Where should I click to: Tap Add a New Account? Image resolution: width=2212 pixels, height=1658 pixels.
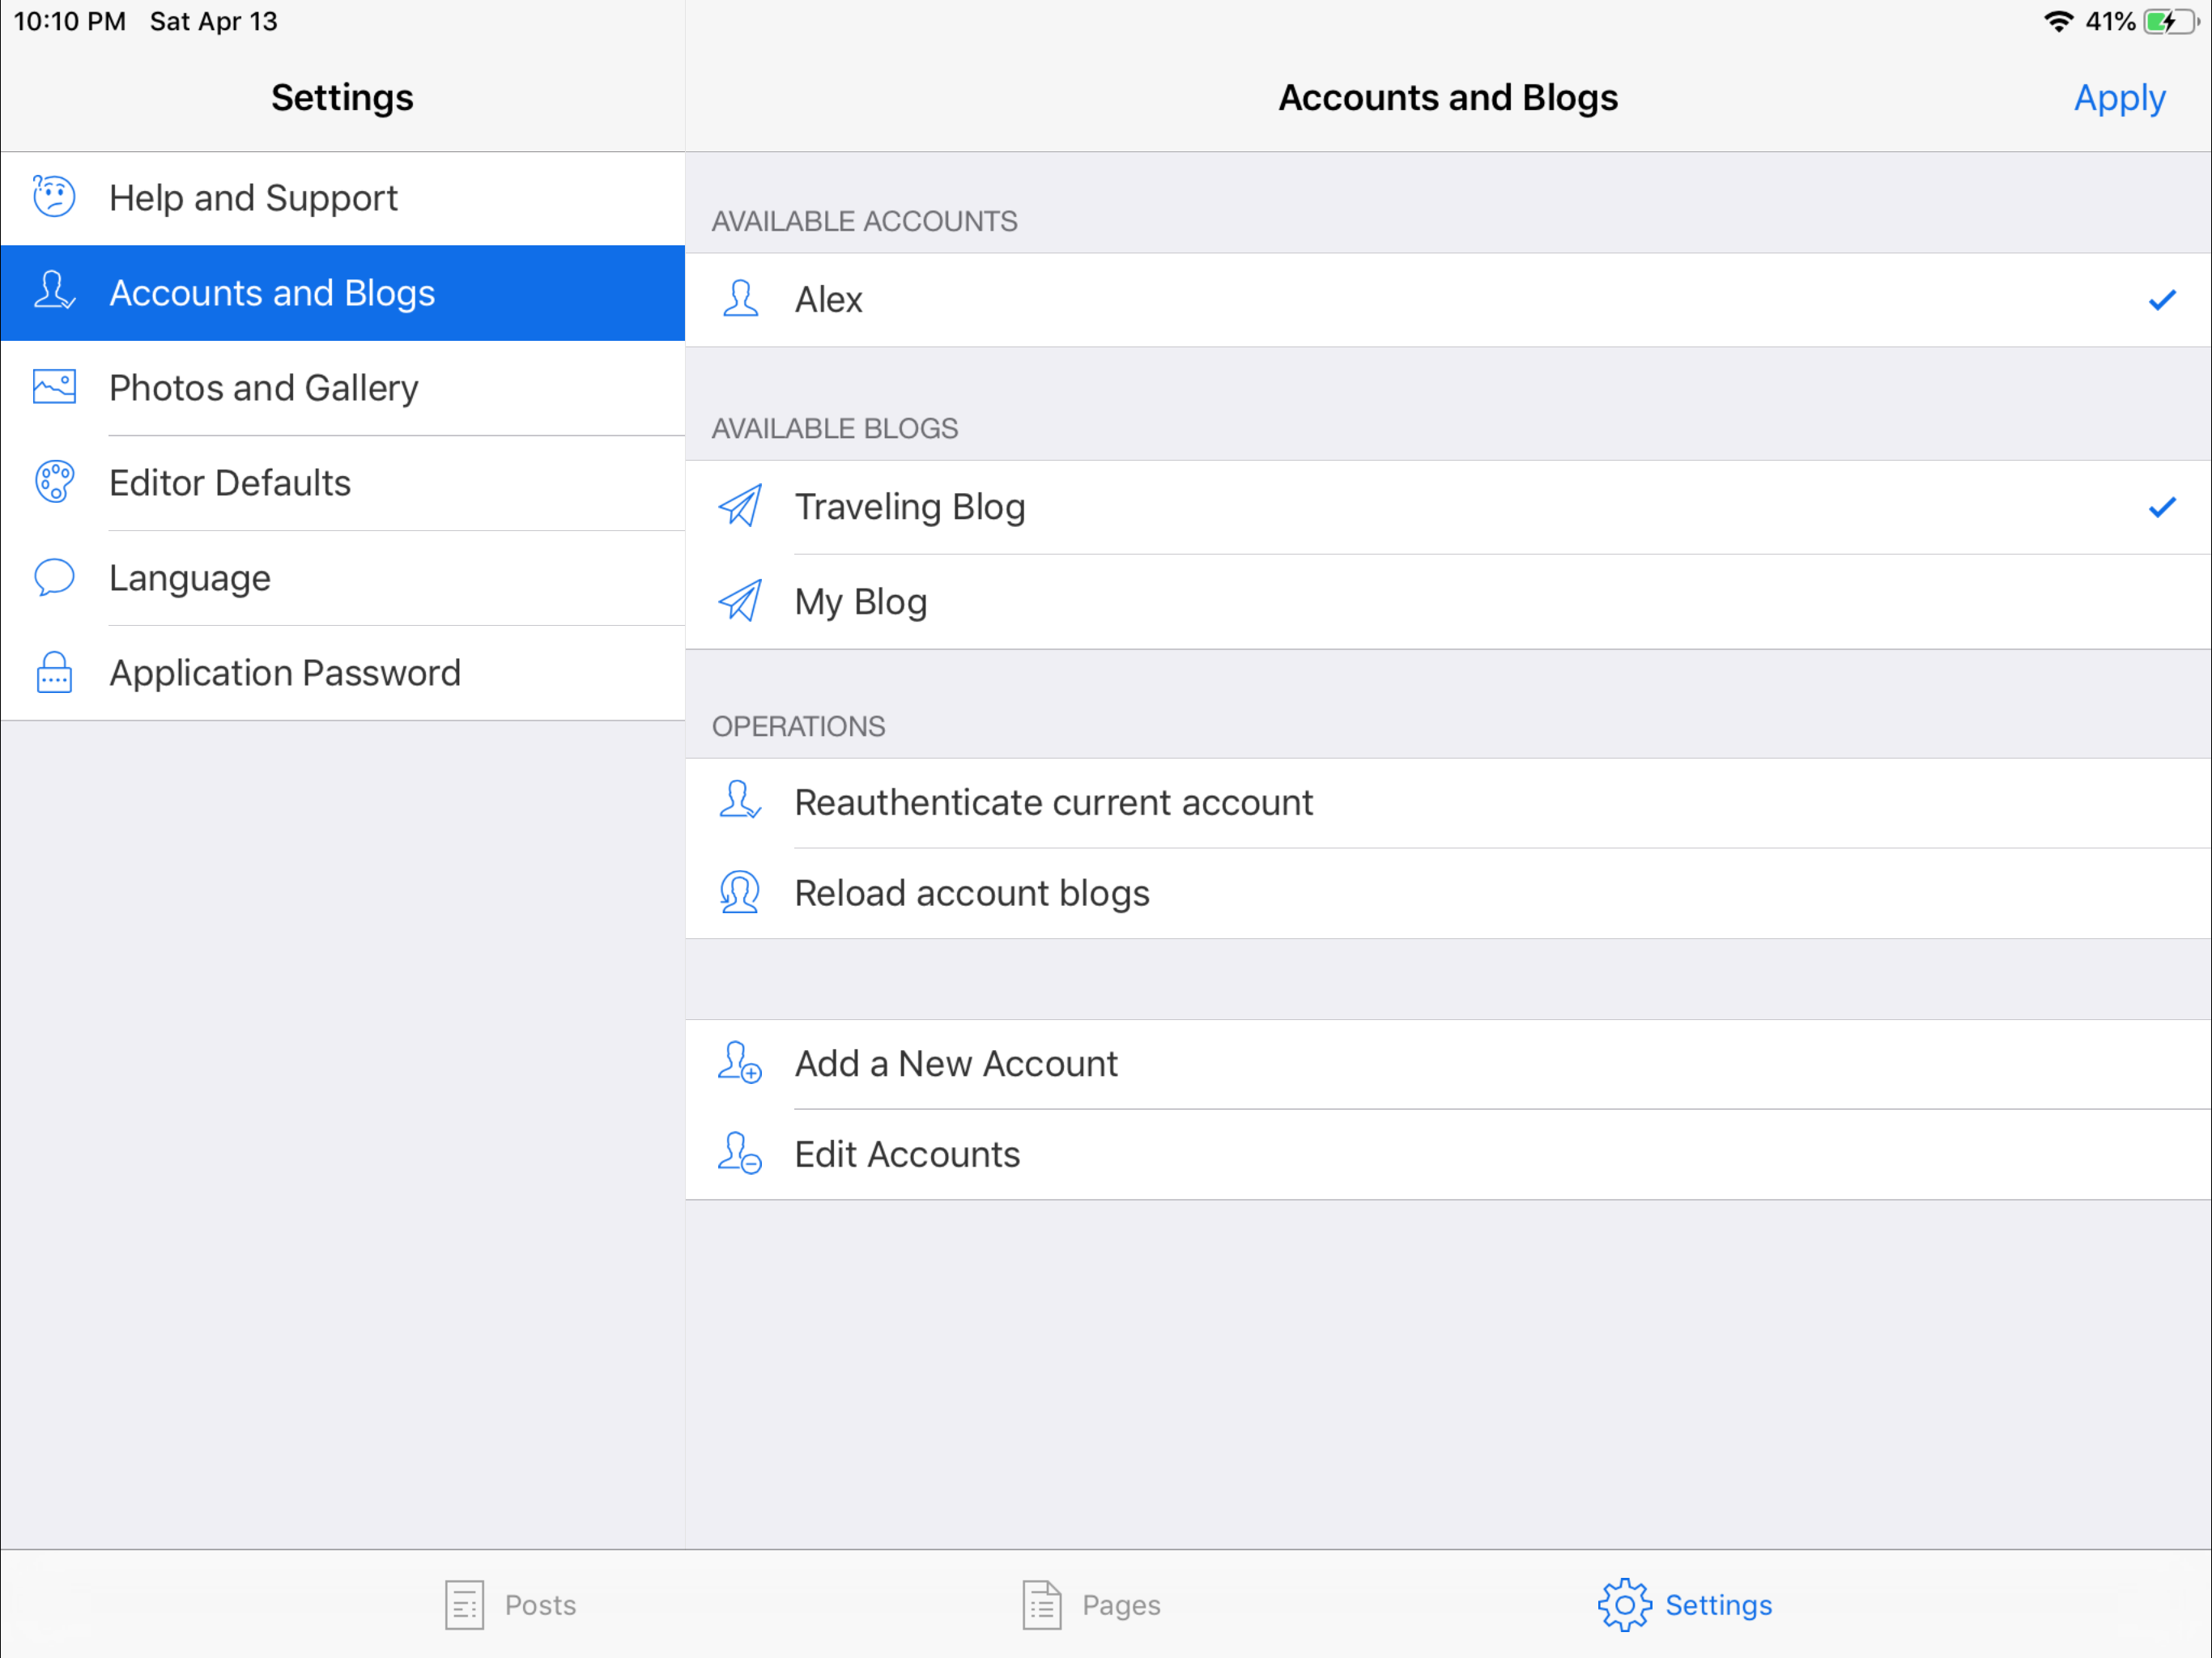1448,1064
